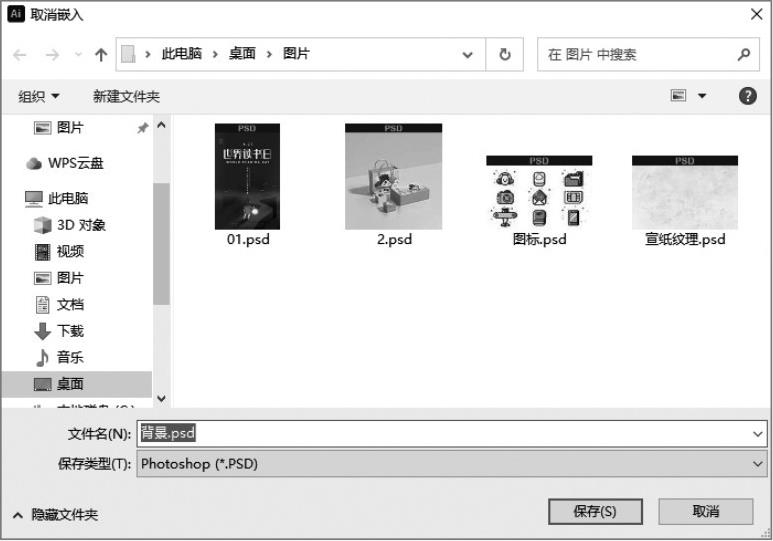Viewport: 773px width, 541px height.
Task: Click the 保存(S) button
Action: [x=595, y=511]
